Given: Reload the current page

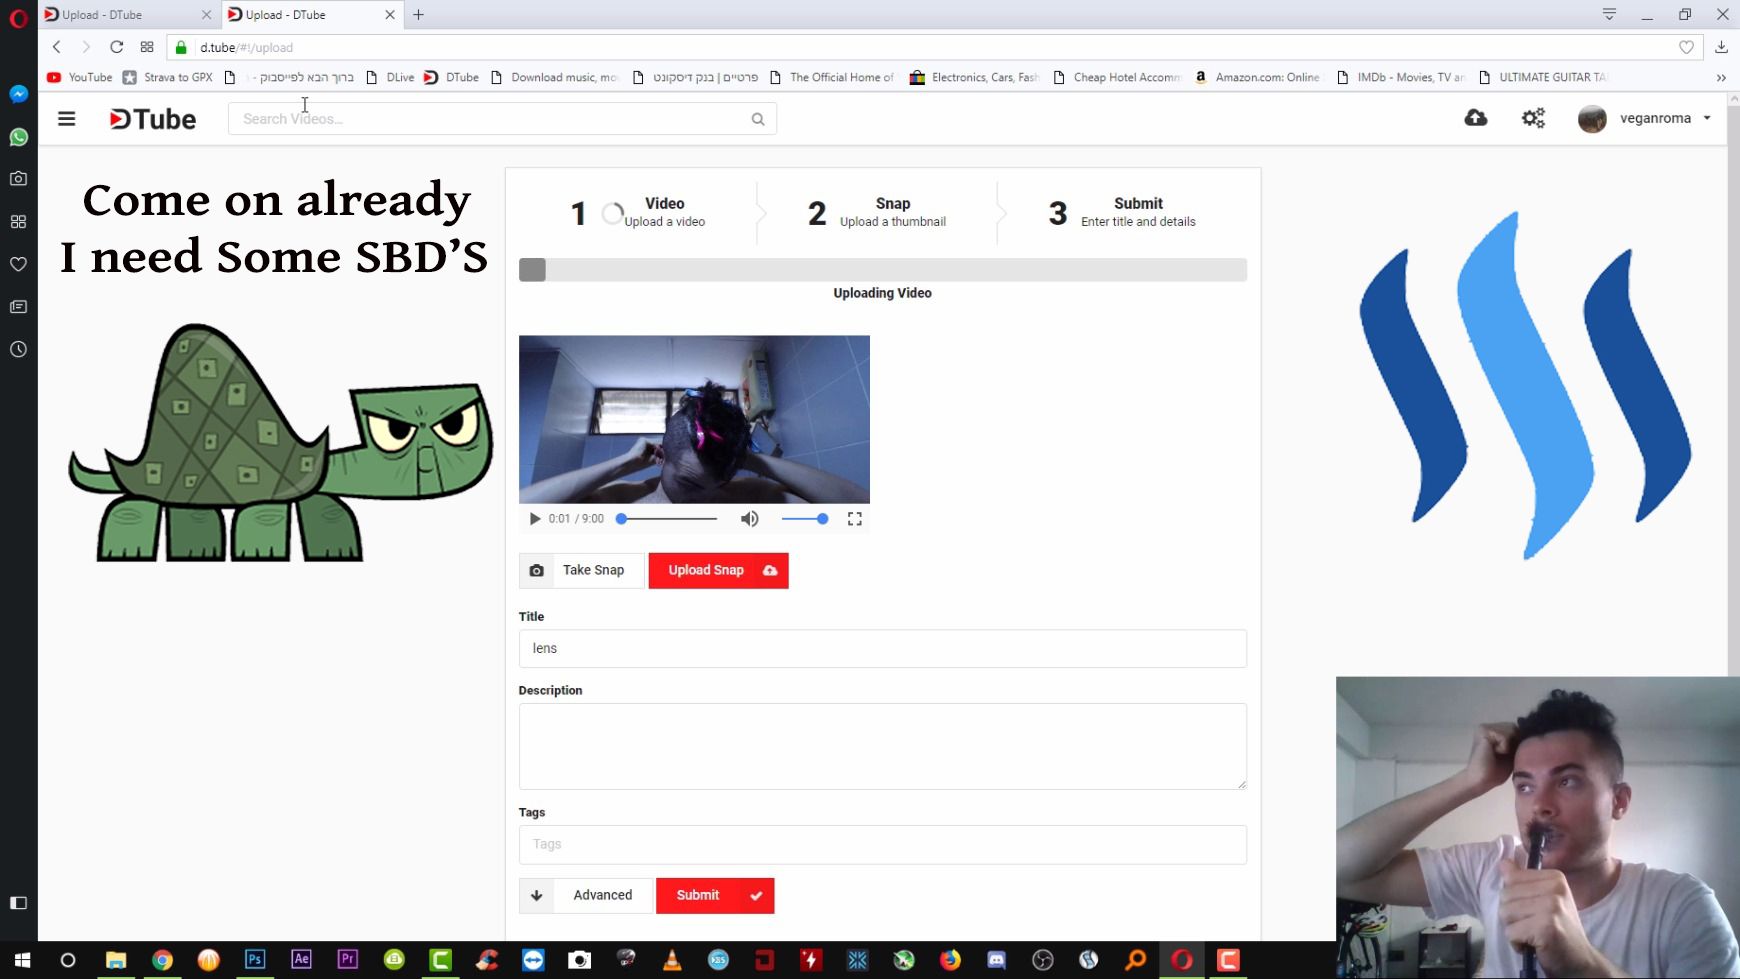Looking at the screenshot, I should (x=116, y=47).
